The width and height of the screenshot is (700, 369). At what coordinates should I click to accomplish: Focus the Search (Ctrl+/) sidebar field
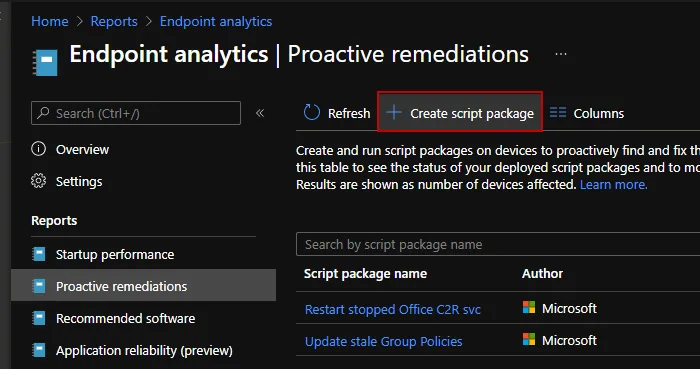coord(136,113)
